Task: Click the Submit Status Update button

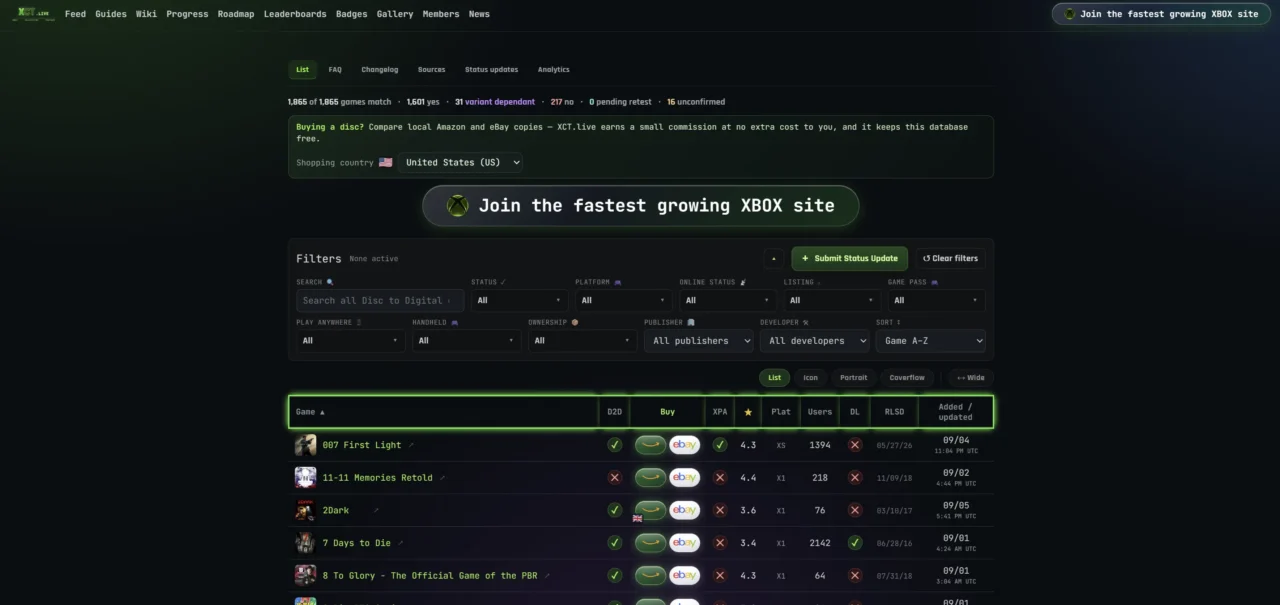Action: [850, 259]
